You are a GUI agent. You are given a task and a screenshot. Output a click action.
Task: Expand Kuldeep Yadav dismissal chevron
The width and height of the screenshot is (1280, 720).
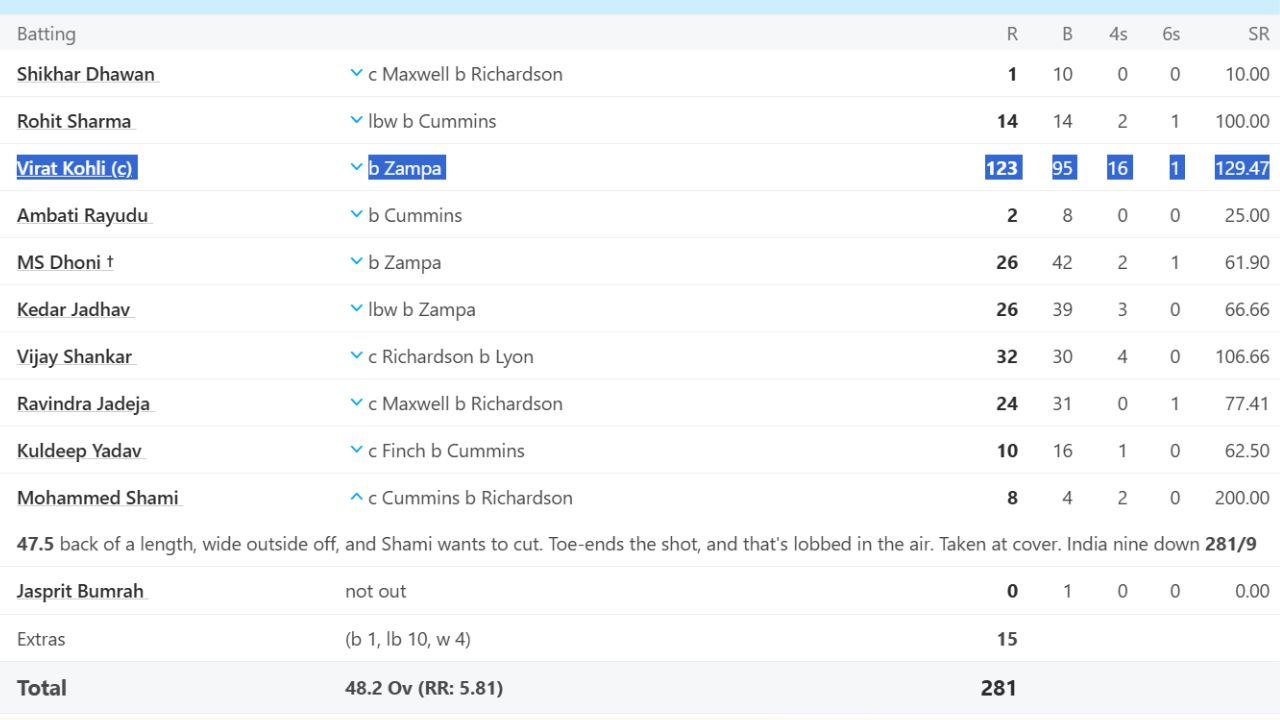356,450
